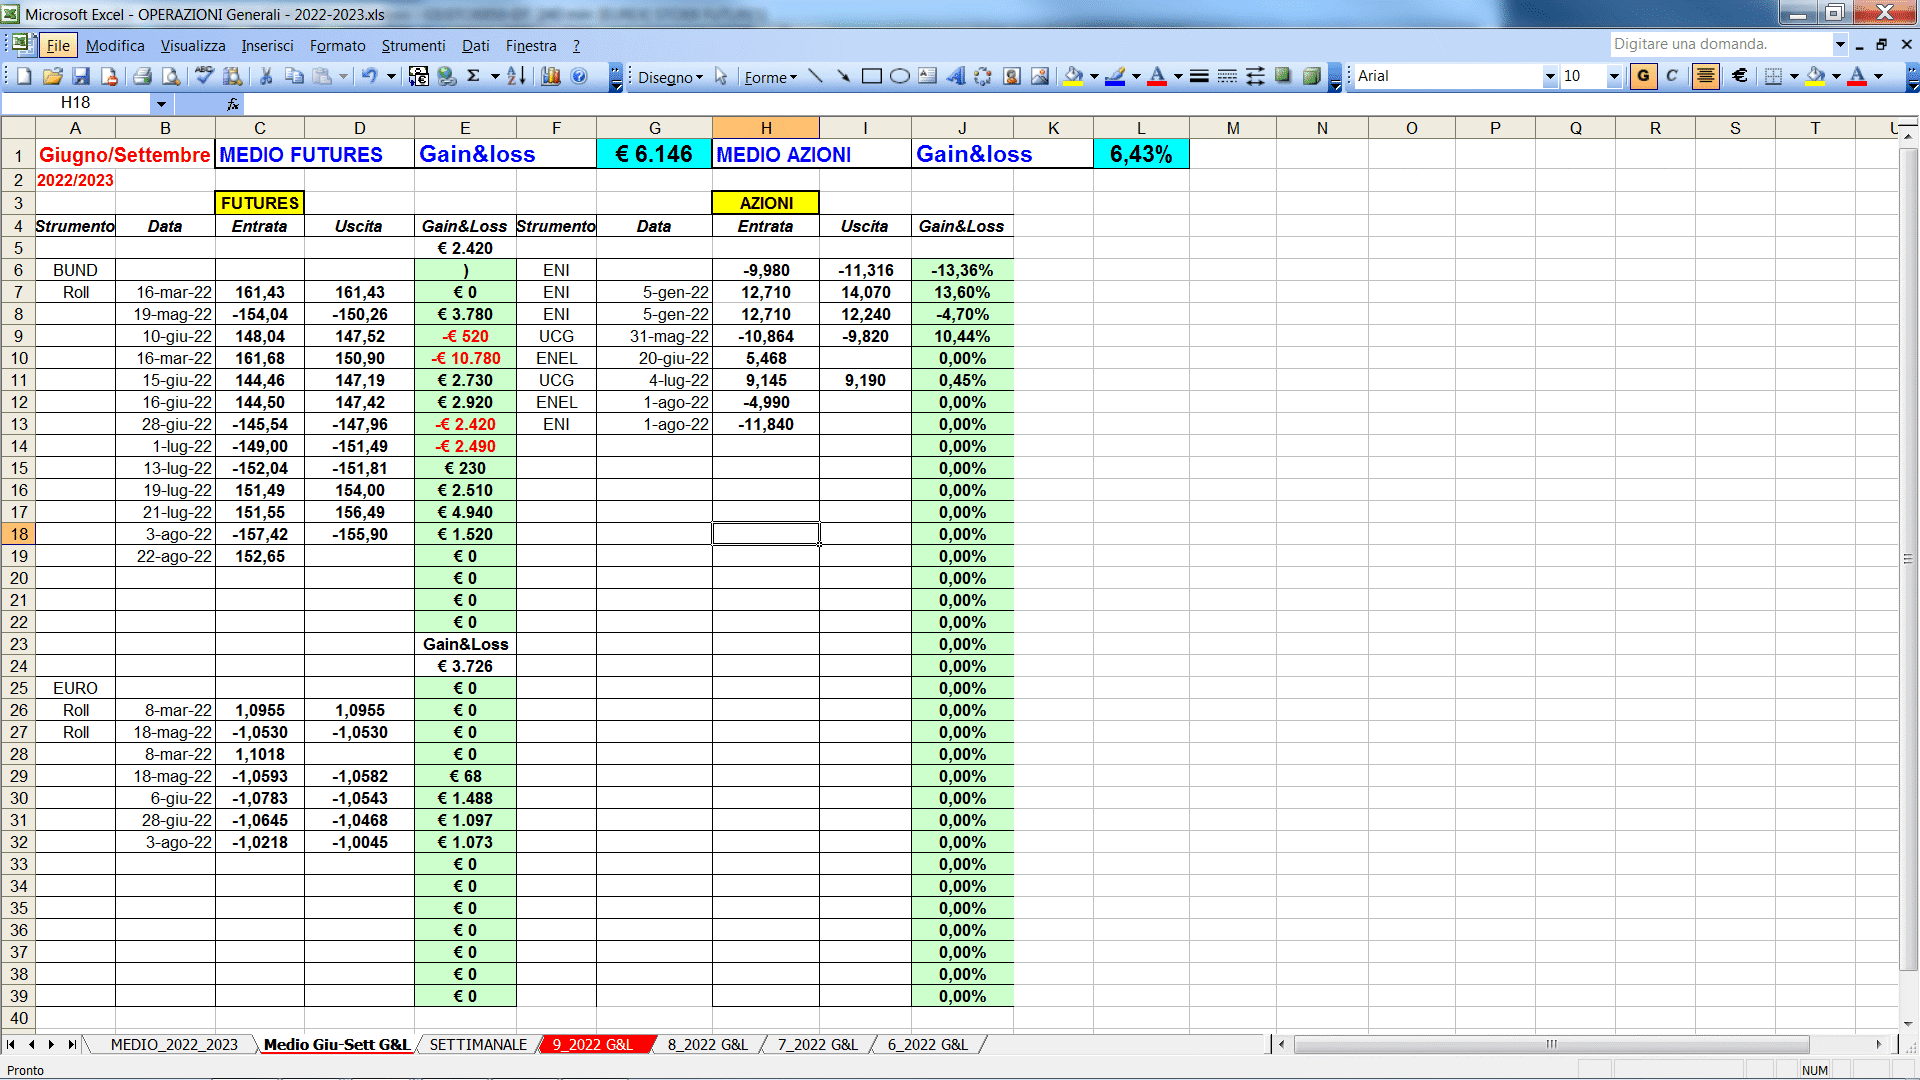Open the red 9_2022 G&L sheet tab
Viewport: 1920px width, 1080px height.
point(593,1044)
